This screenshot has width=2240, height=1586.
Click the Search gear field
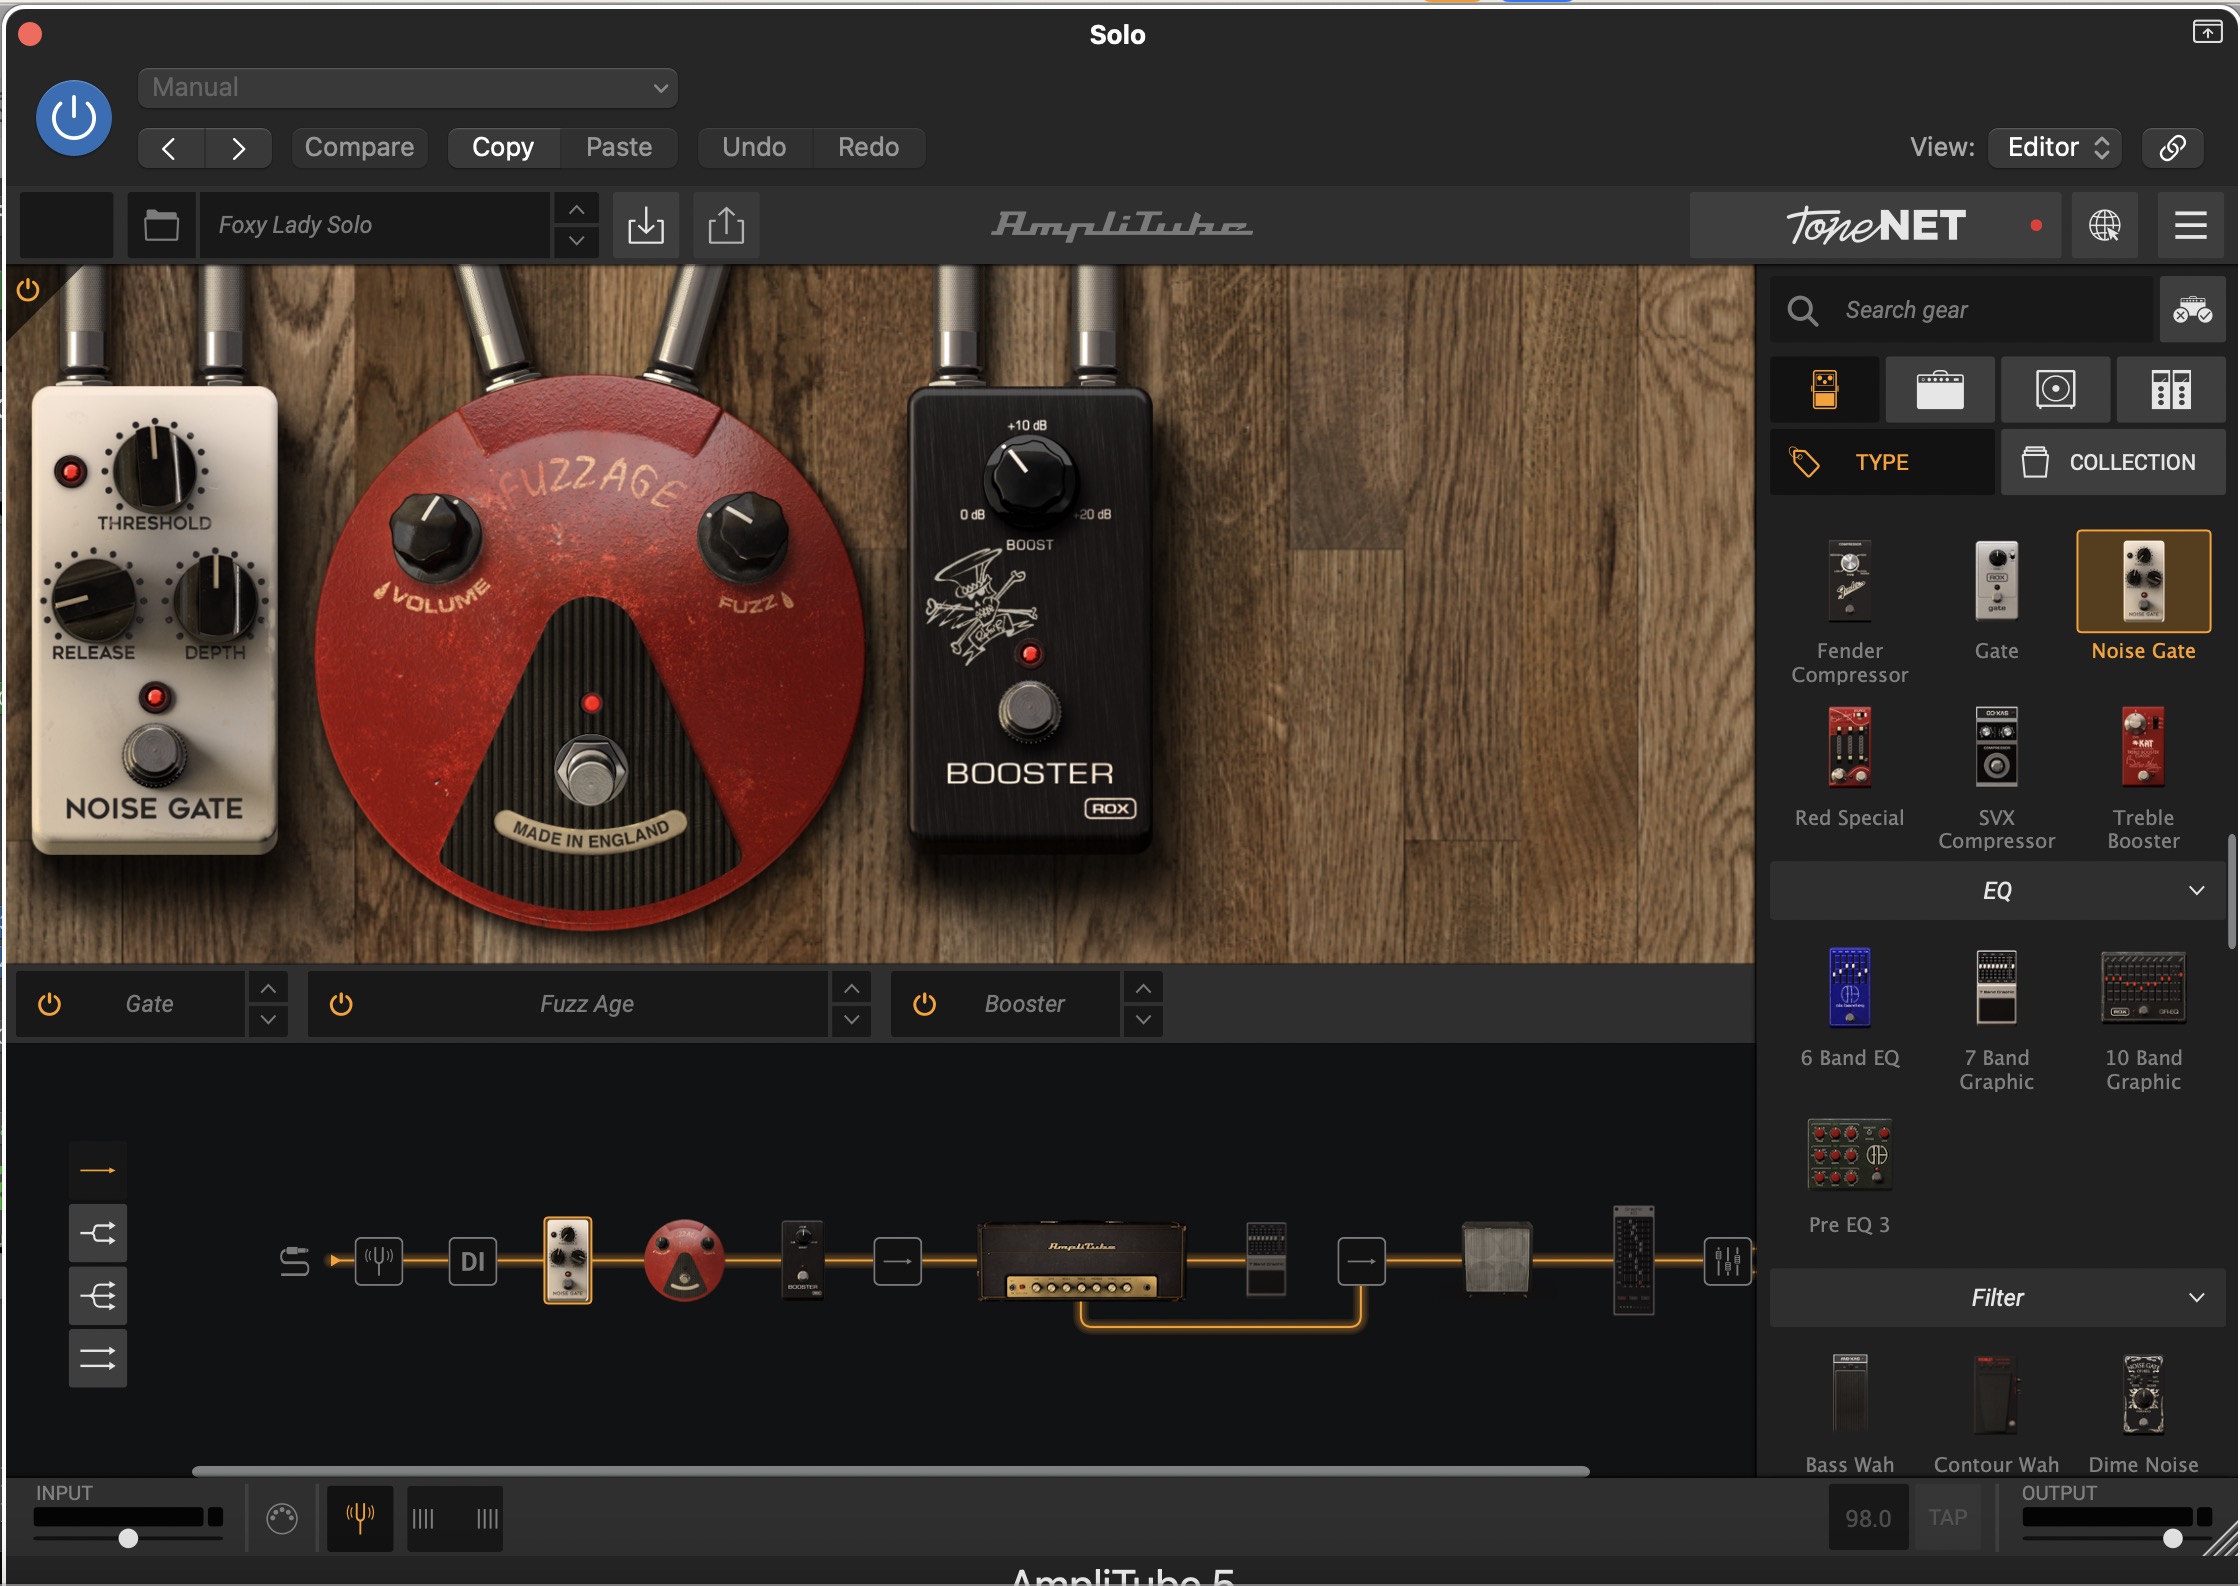click(x=1962, y=311)
